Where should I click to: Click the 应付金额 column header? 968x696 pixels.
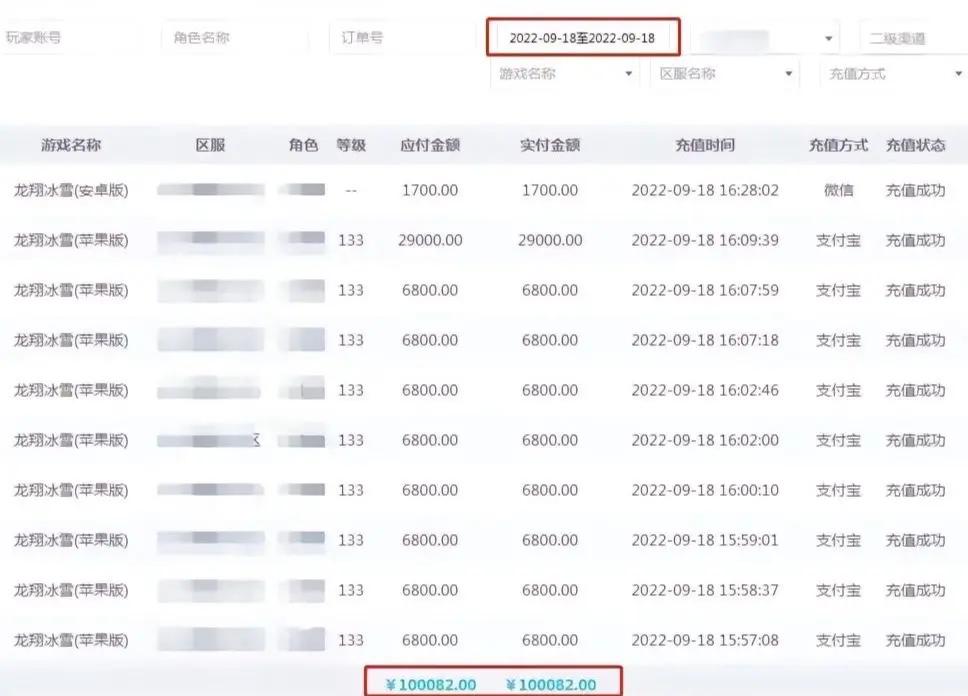coord(430,145)
